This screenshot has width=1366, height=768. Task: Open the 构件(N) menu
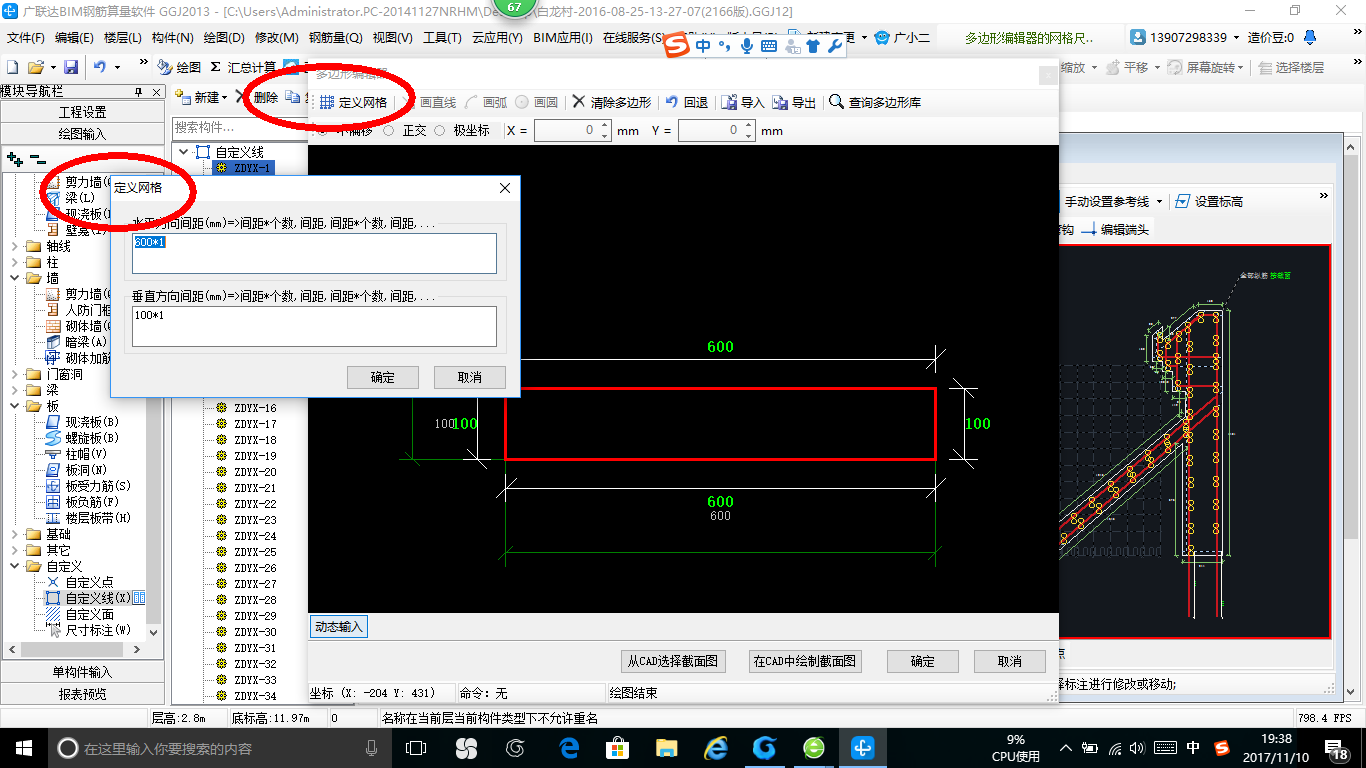(173, 38)
